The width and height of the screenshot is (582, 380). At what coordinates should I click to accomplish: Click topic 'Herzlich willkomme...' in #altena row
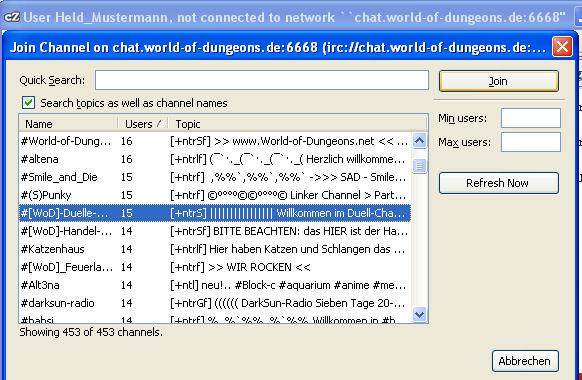(356, 159)
